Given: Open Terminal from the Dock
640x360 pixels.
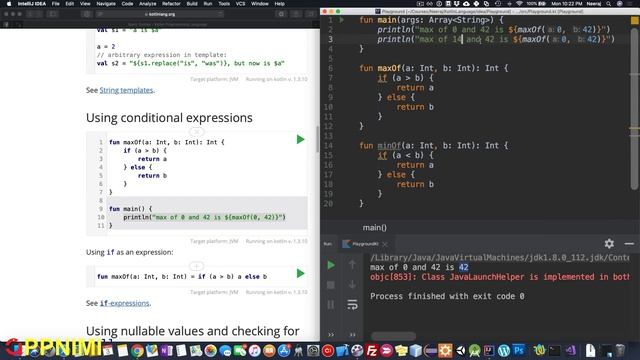Looking at the screenshot, I should [554, 351].
